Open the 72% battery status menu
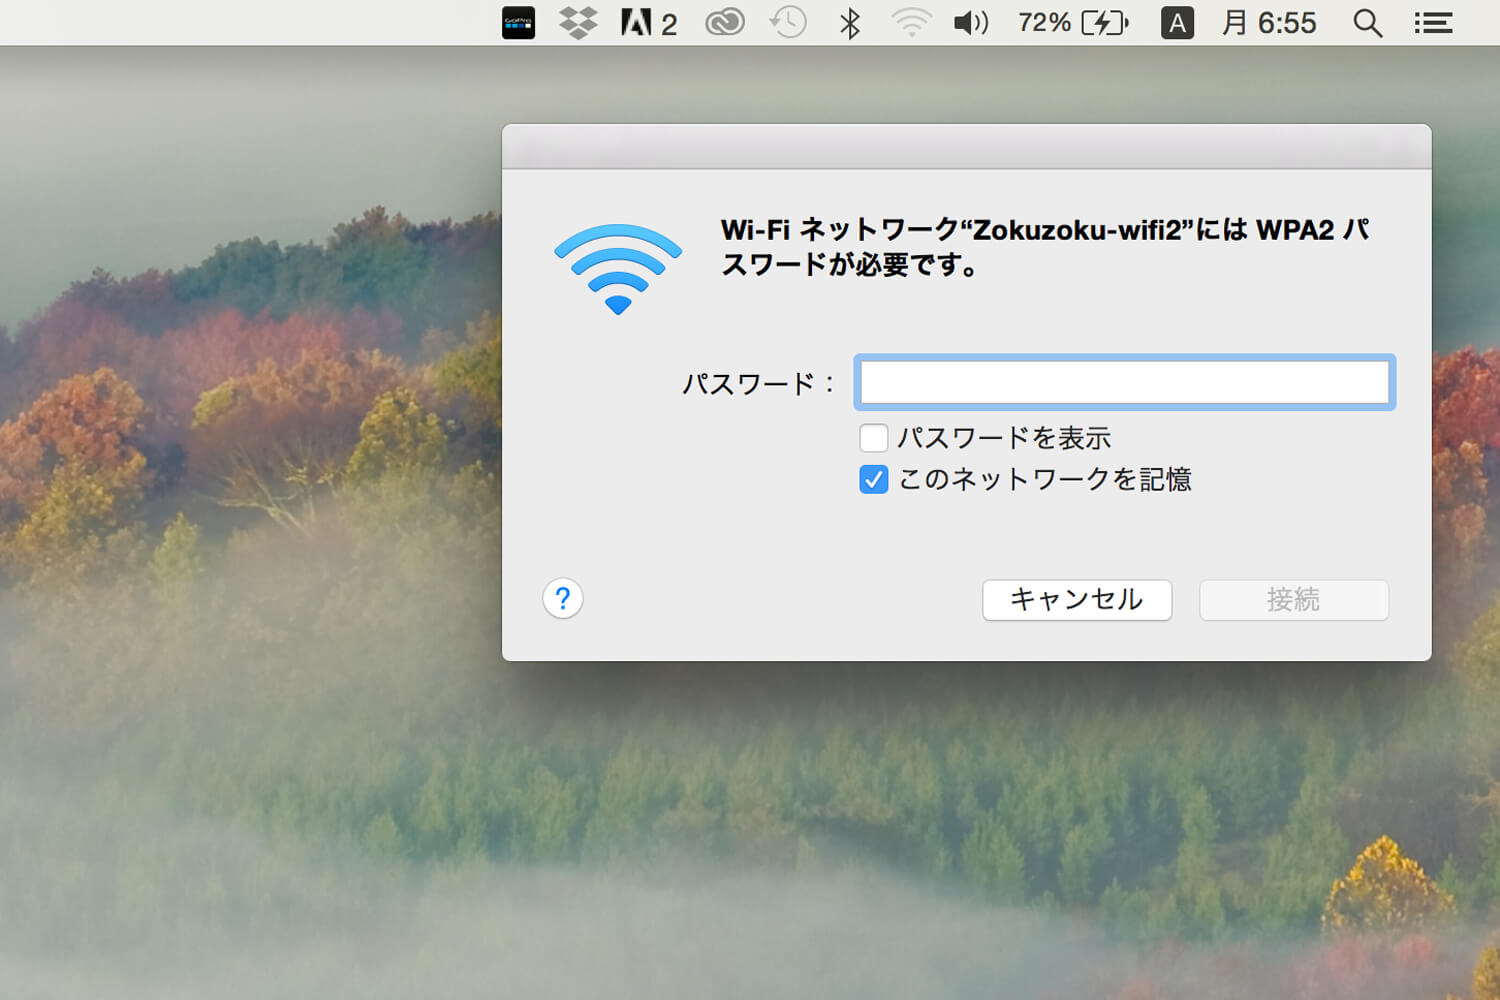Viewport: 1500px width, 1000px height. pos(1072,22)
